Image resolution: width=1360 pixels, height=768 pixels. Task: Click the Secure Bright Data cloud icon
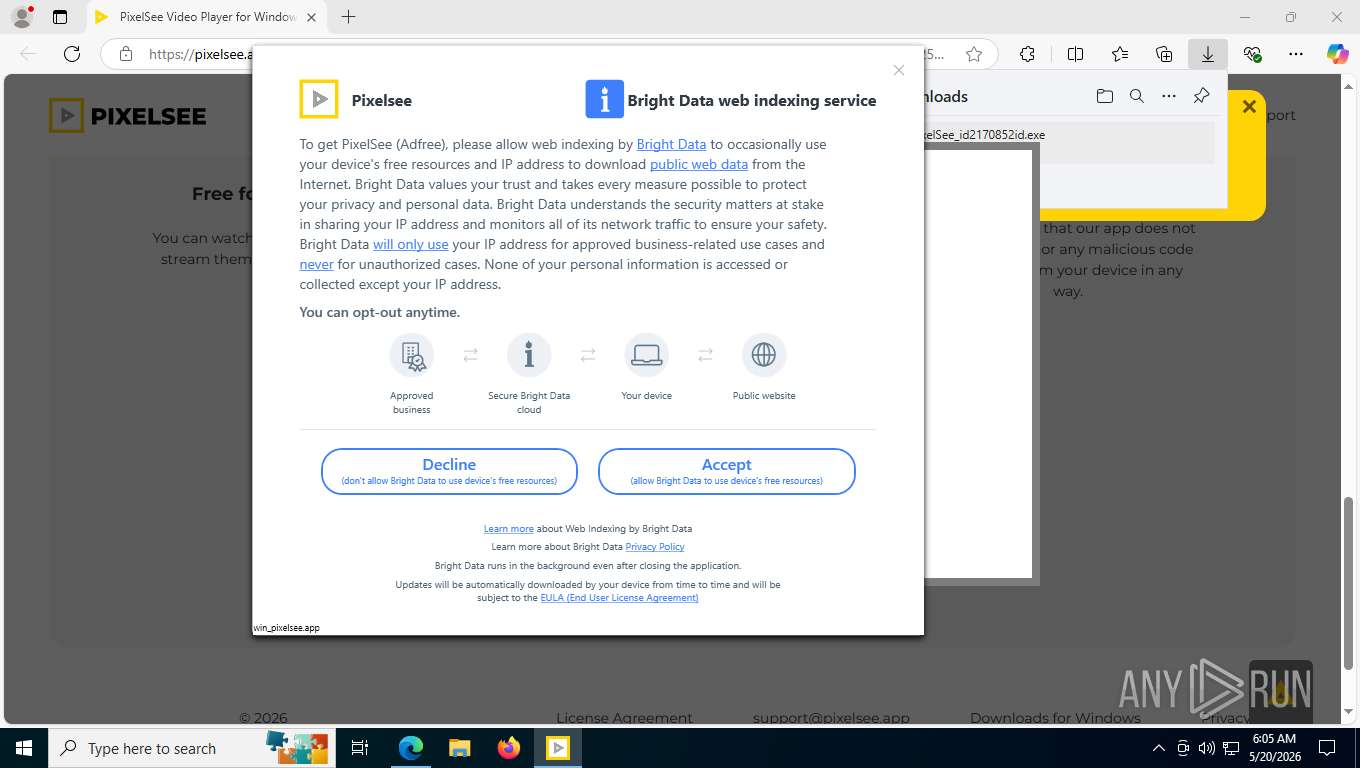(x=529, y=355)
